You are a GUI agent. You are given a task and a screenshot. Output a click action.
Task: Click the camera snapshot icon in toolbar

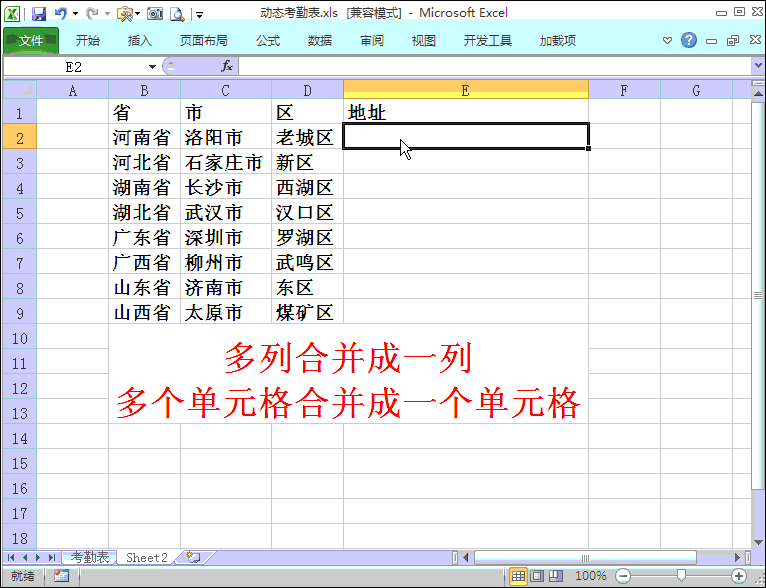click(155, 14)
